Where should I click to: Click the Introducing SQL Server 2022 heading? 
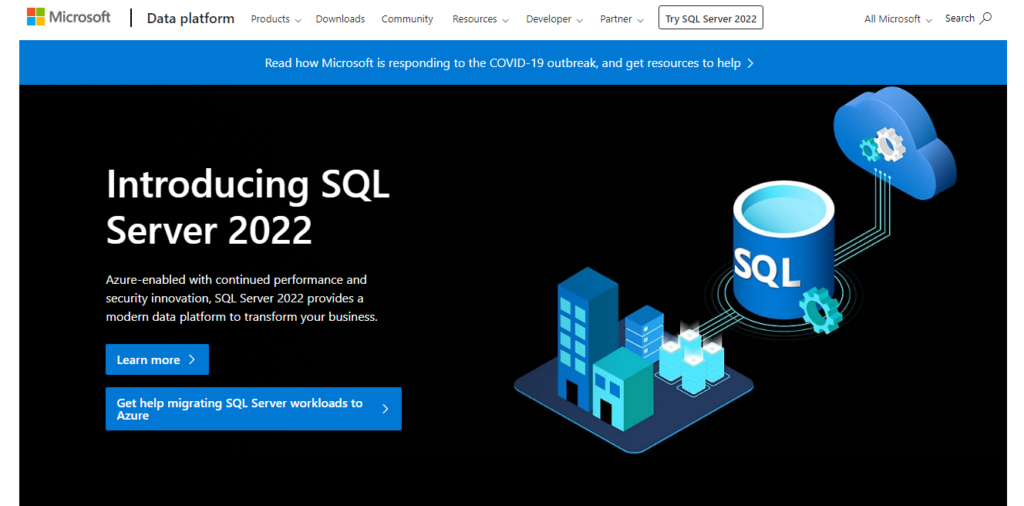pyautogui.click(x=248, y=206)
